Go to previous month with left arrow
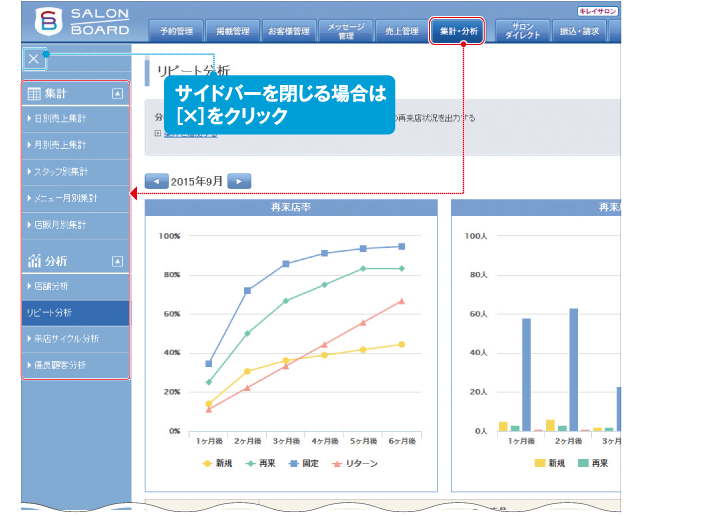Image resolution: width=710 pixels, height=516 pixels. (x=156, y=181)
